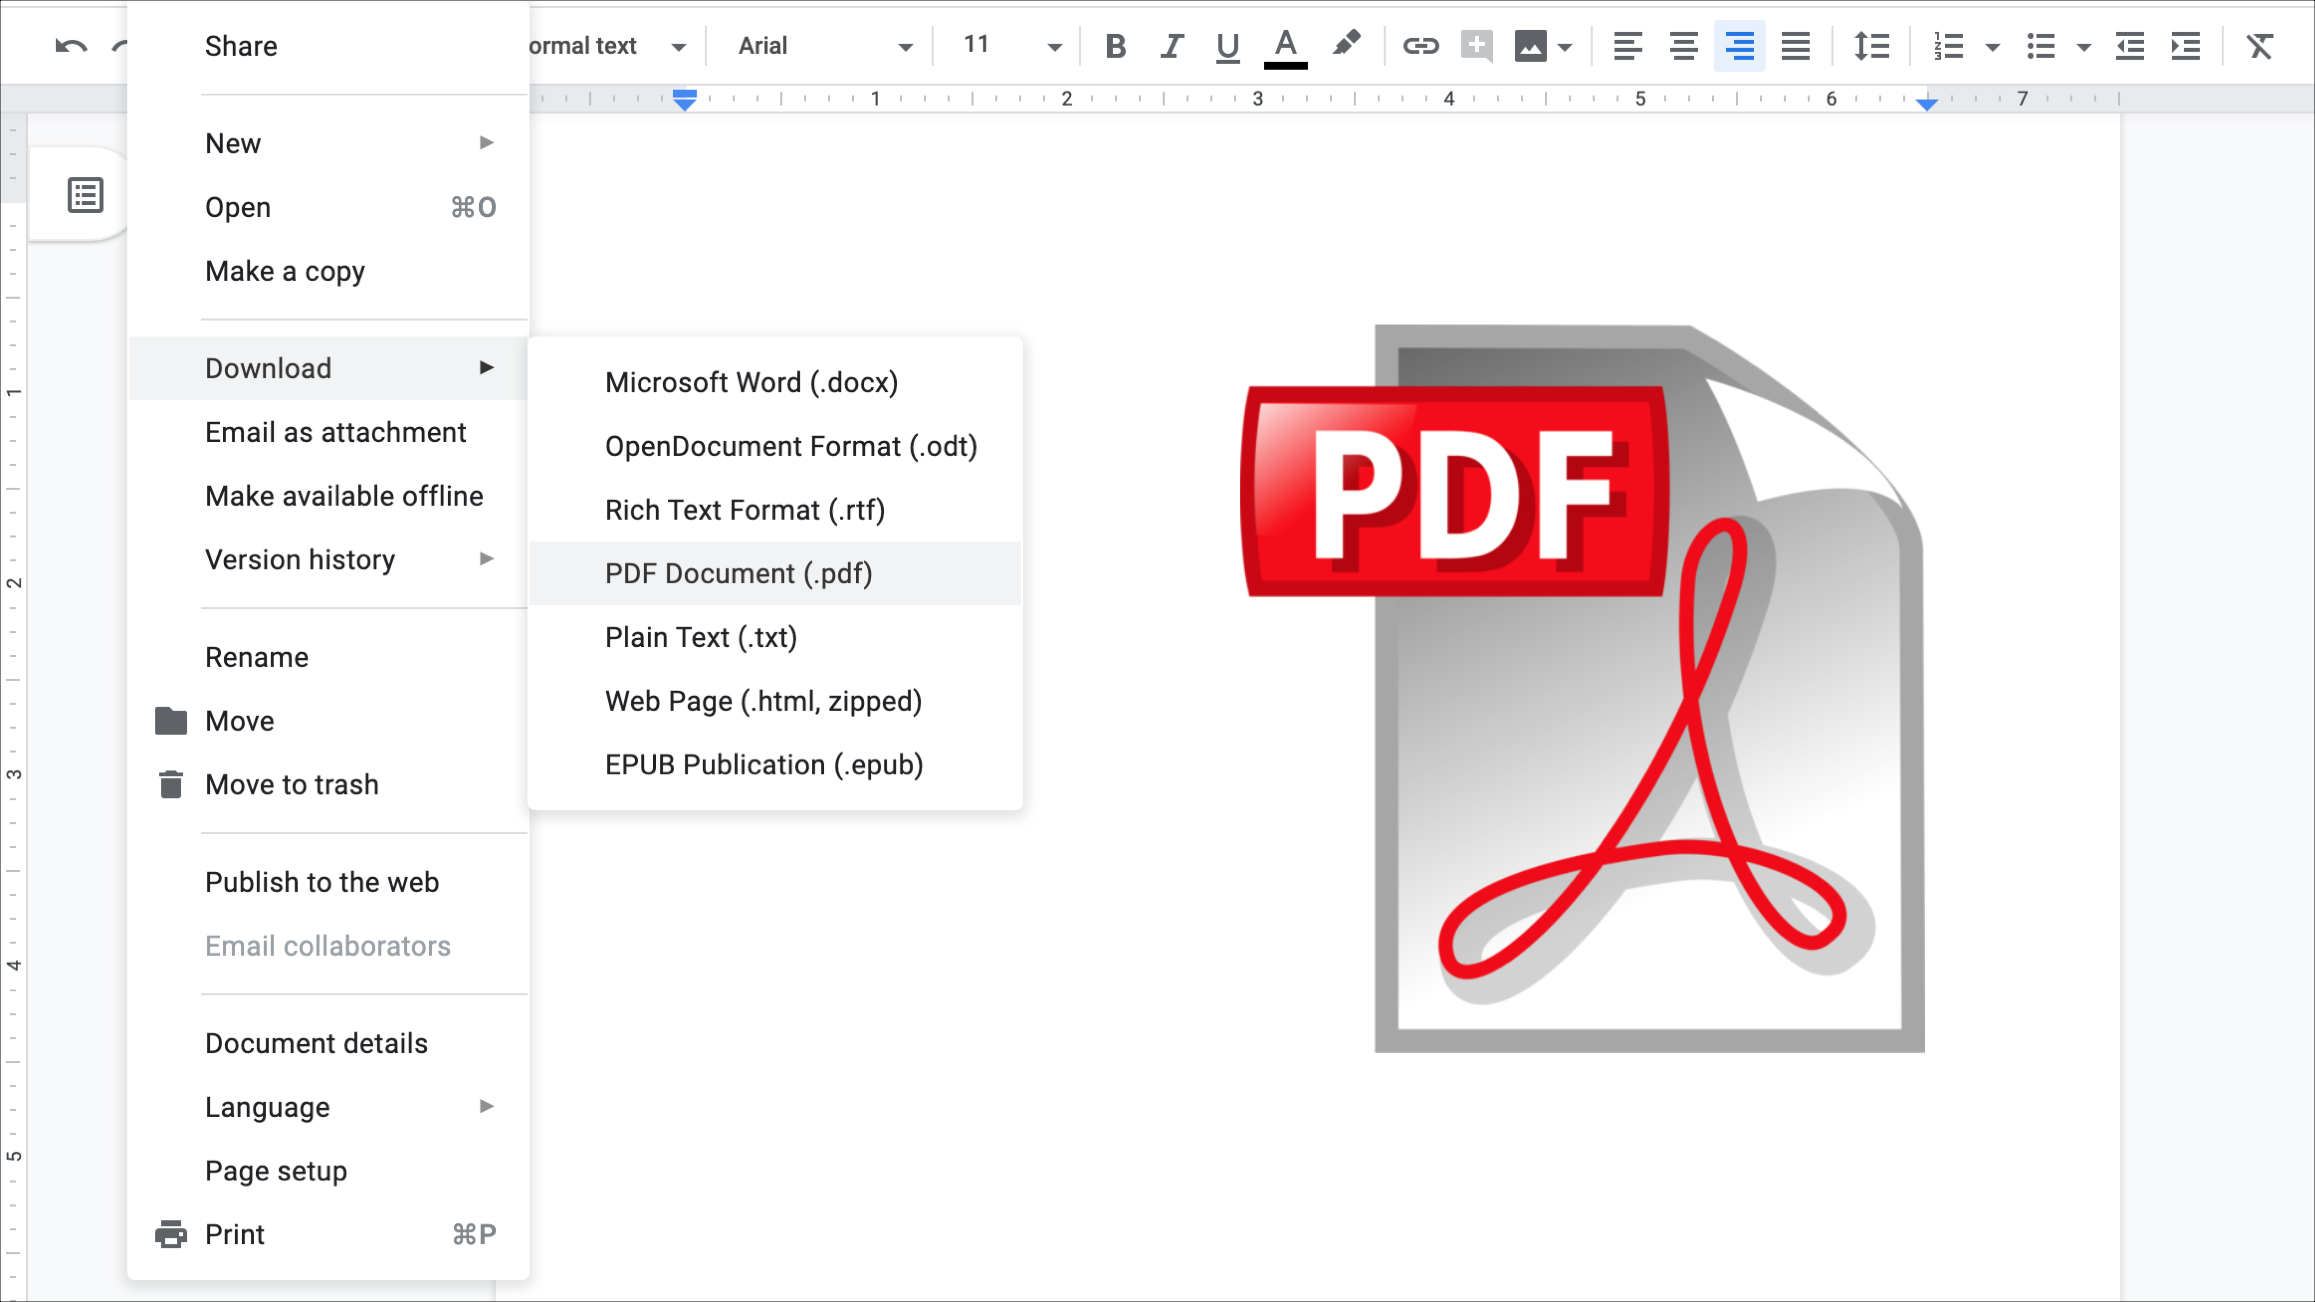Click the font name dropdown Arial

coord(819,46)
